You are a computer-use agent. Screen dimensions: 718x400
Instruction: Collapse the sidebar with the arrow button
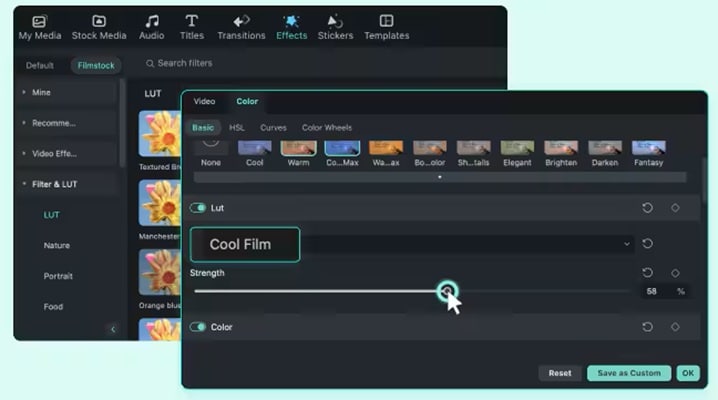tap(113, 329)
